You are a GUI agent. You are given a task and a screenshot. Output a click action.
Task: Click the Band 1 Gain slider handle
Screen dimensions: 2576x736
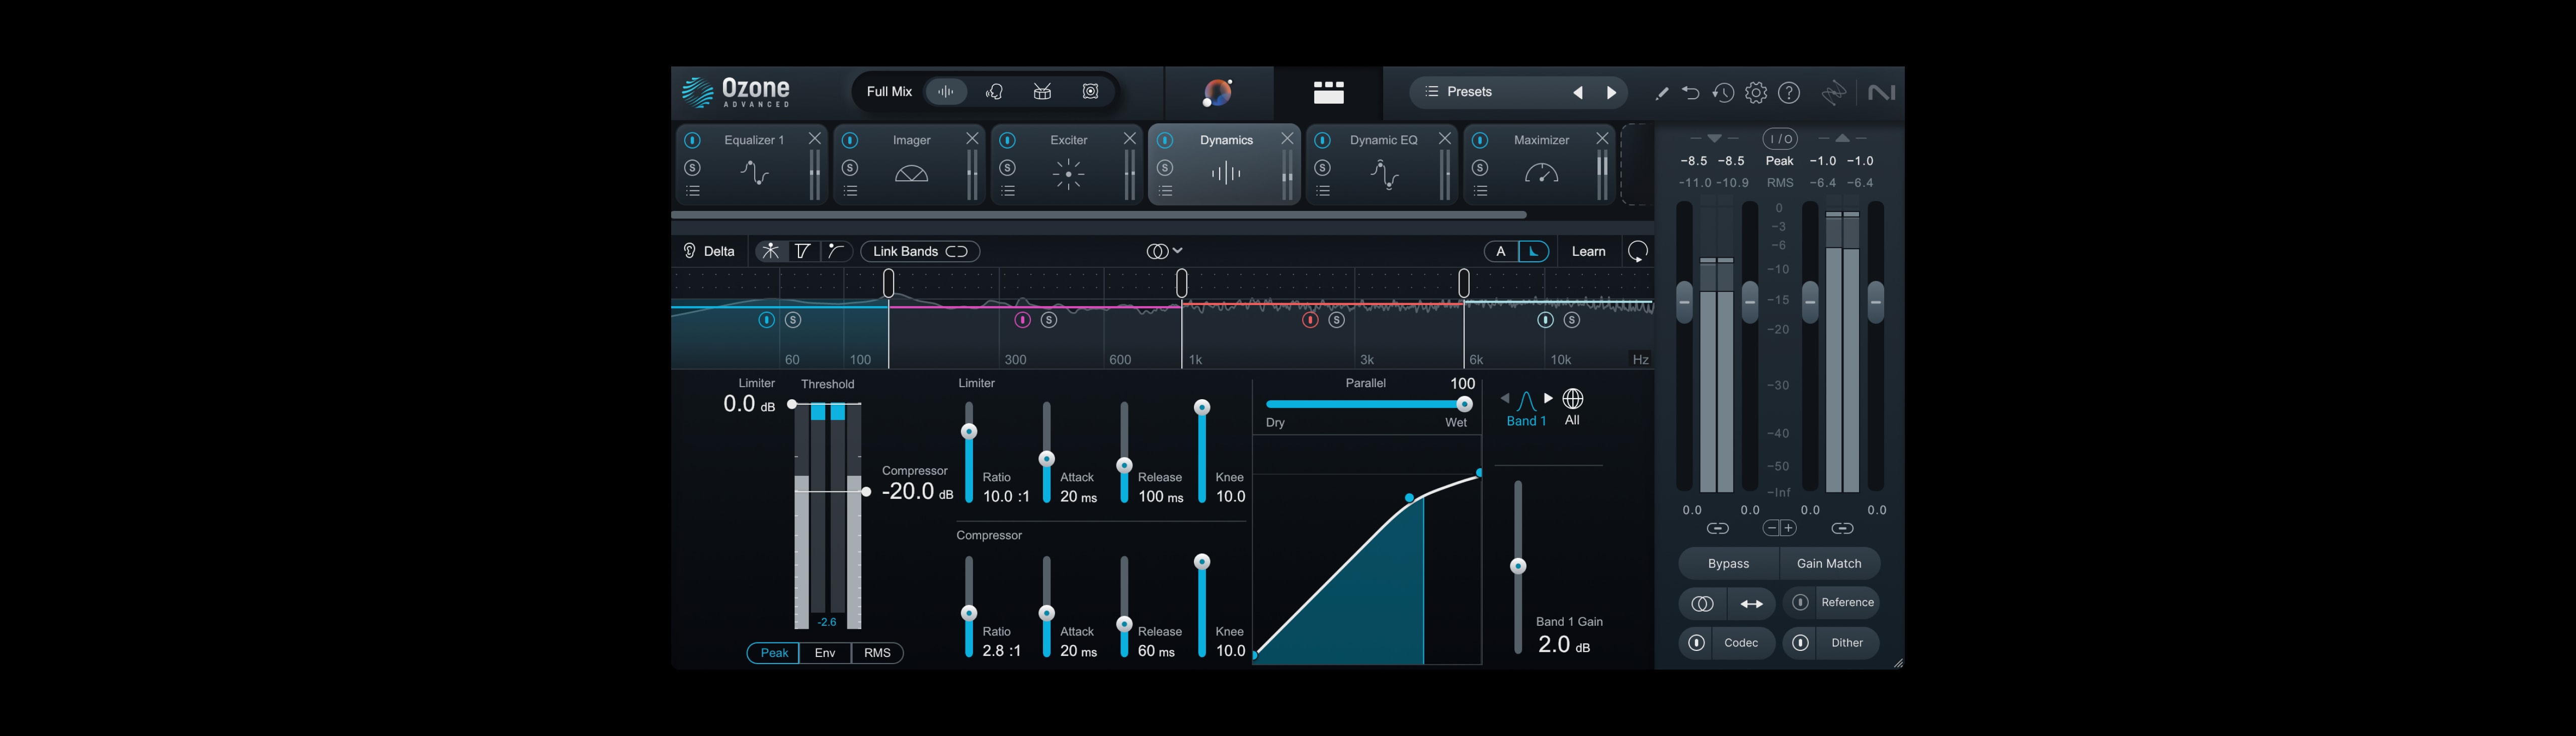(x=1518, y=566)
